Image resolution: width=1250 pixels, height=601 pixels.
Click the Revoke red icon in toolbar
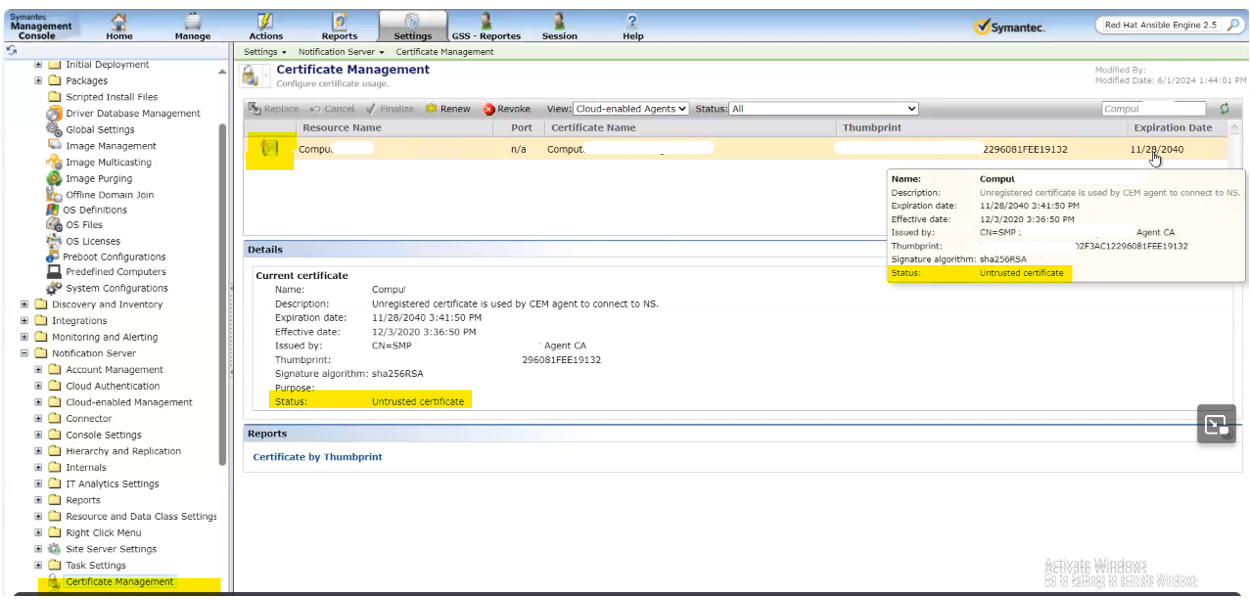coord(490,109)
